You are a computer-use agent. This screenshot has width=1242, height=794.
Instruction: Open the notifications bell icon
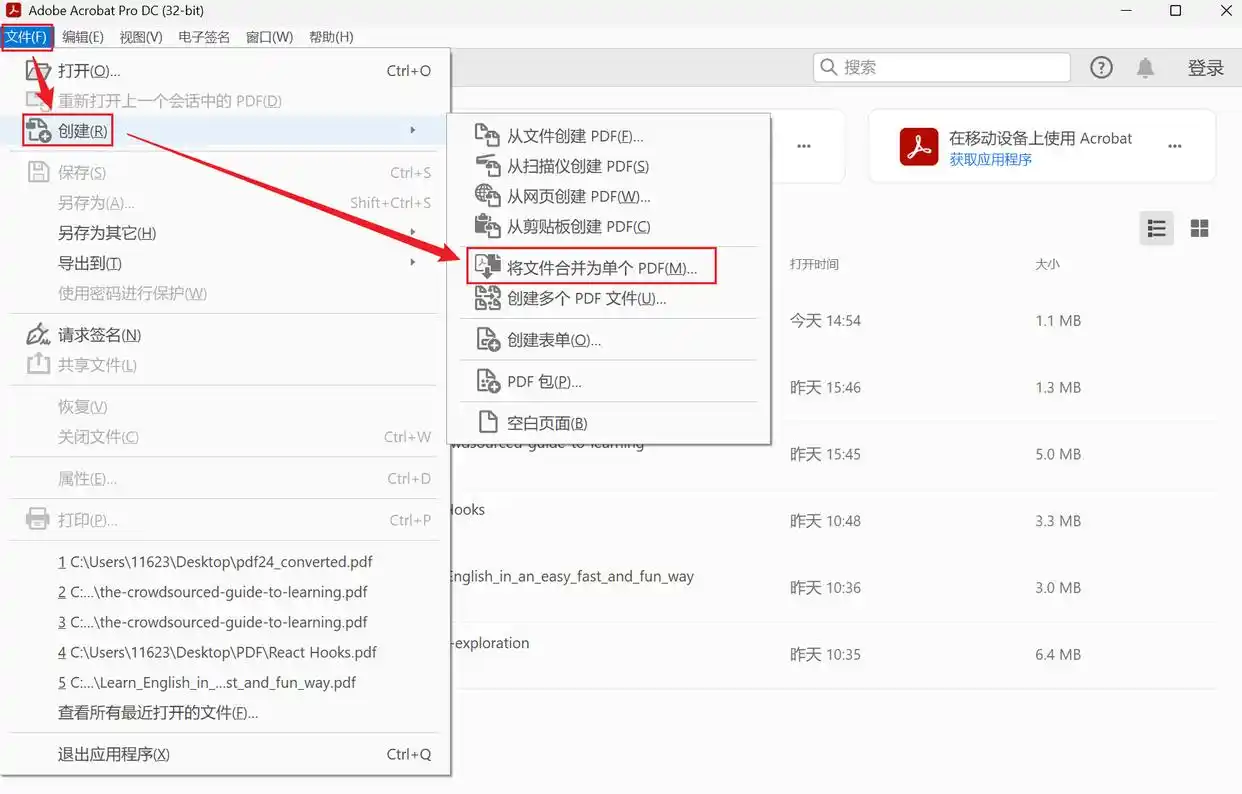(1145, 67)
